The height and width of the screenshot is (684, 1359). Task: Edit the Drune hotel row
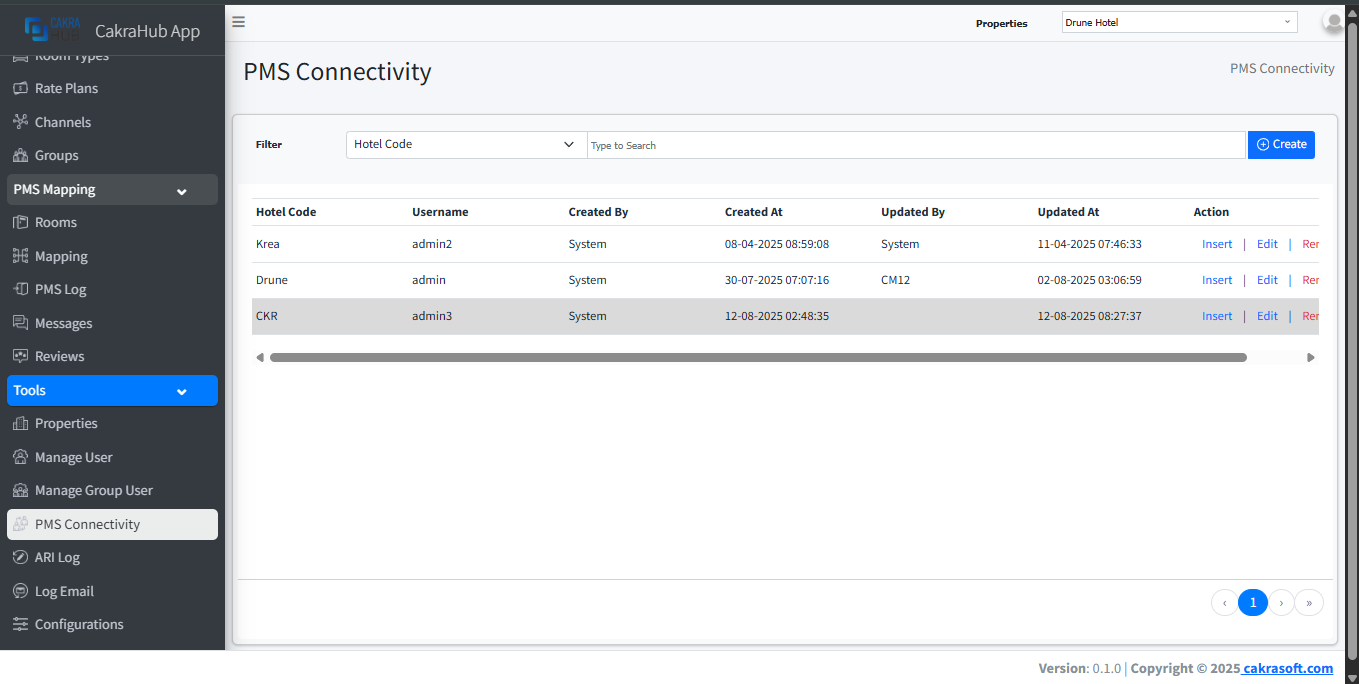[x=1267, y=280]
